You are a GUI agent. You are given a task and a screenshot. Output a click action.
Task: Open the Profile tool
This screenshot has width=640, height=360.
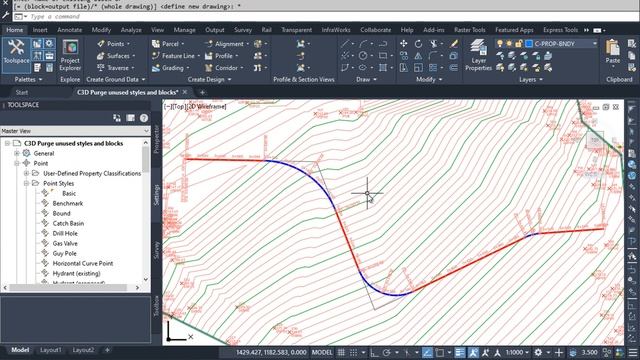(221, 56)
